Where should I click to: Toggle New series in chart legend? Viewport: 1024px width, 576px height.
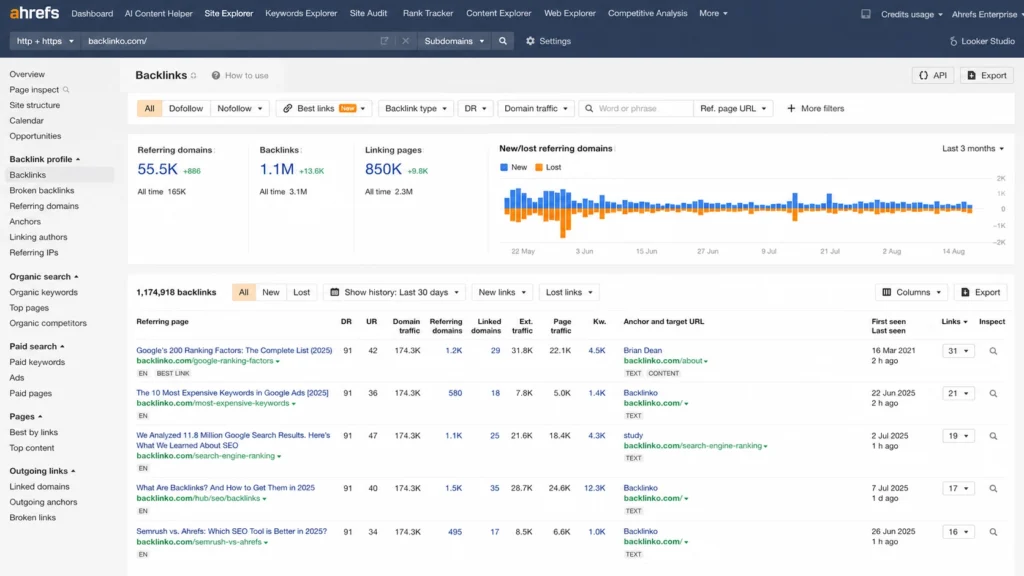point(513,167)
